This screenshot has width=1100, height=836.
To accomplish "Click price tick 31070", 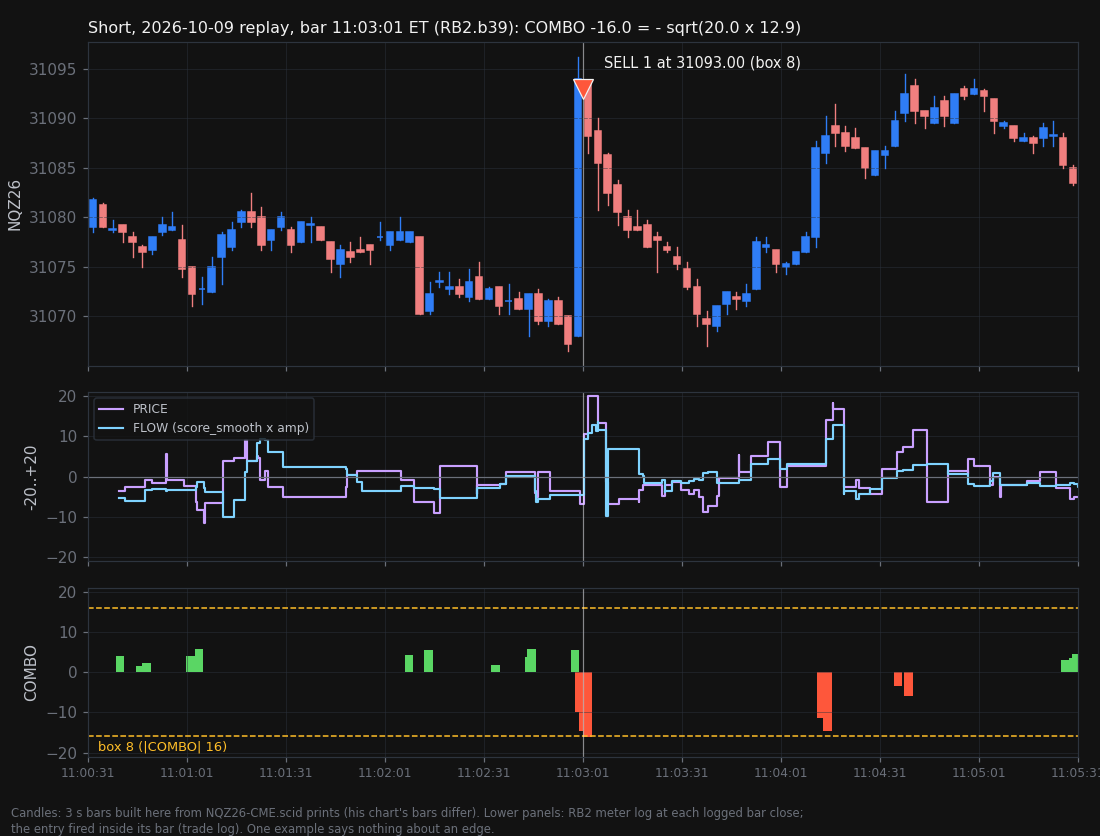I will (53, 316).
